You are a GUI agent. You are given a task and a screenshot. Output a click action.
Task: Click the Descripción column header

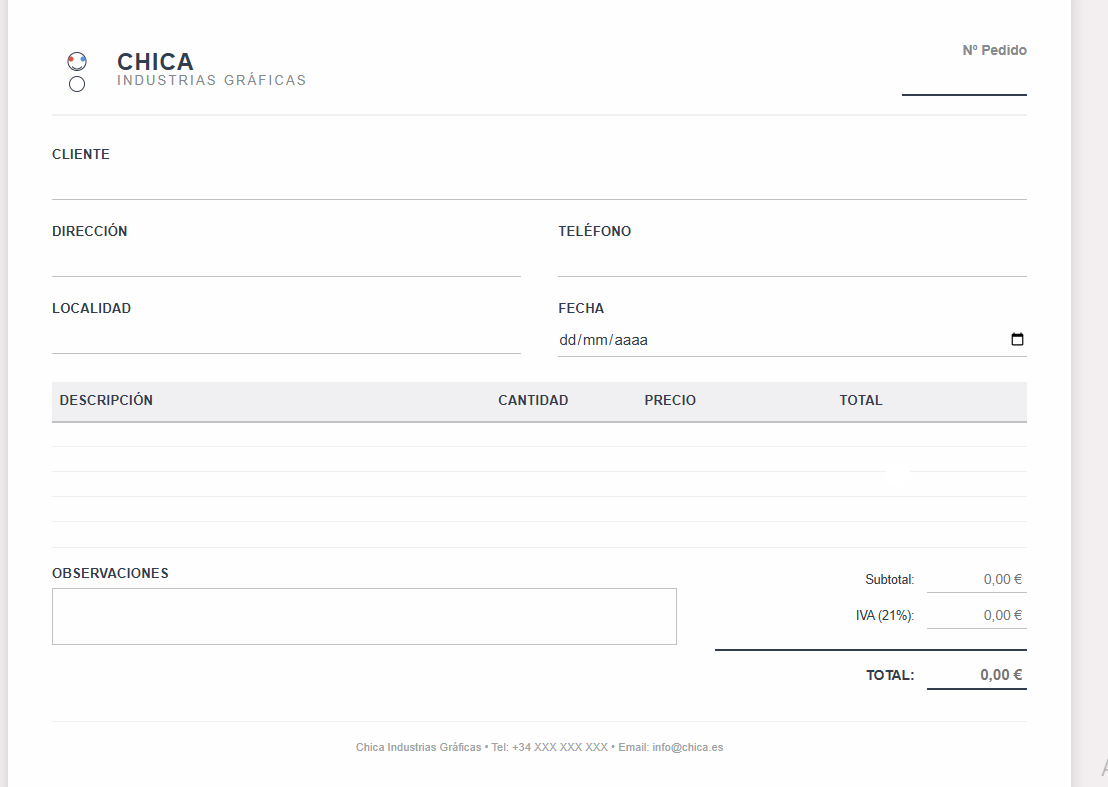(106, 400)
